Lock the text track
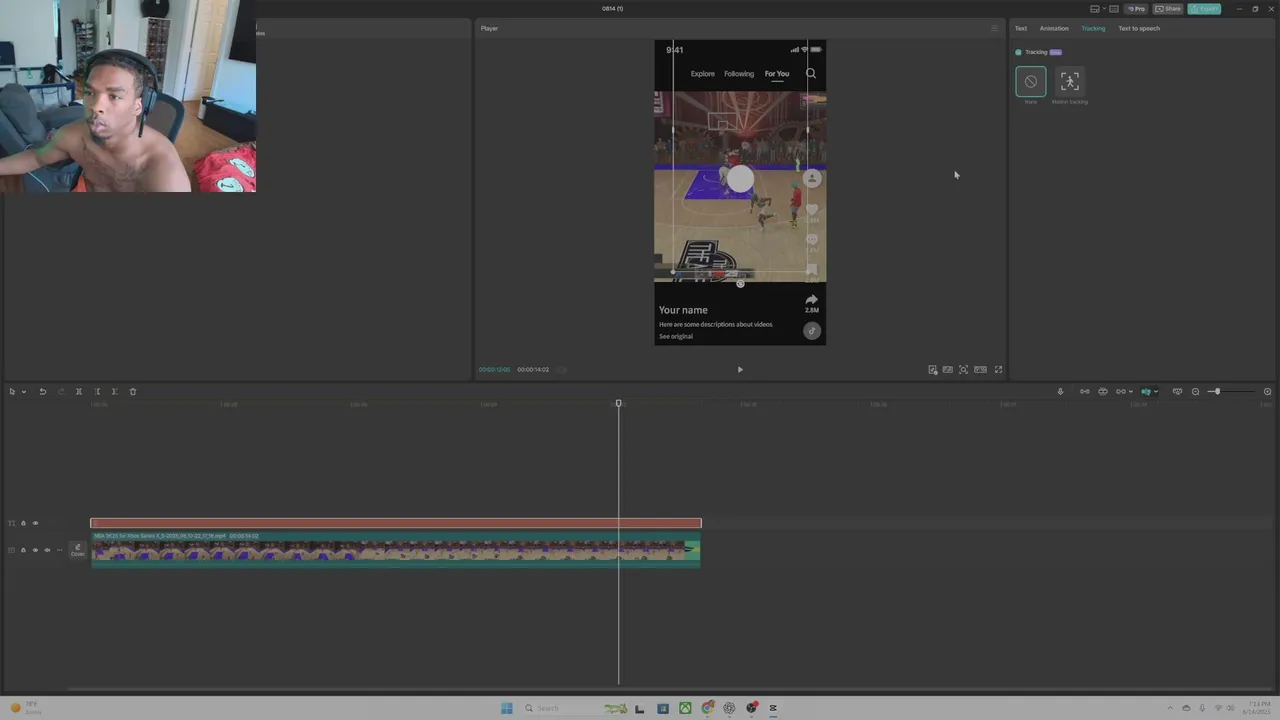The height and width of the screenshot is (720, 1280). click(x=23, y=523)
